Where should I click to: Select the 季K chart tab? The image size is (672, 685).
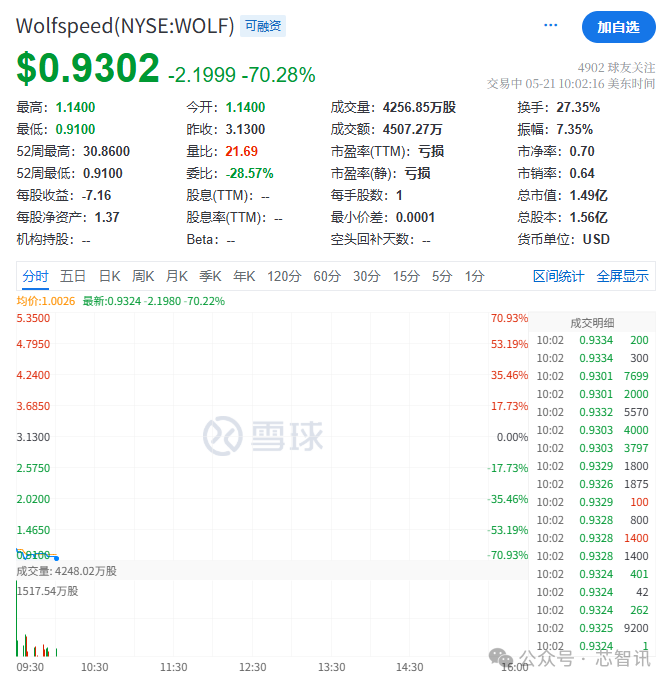click(x=210, y=276)
